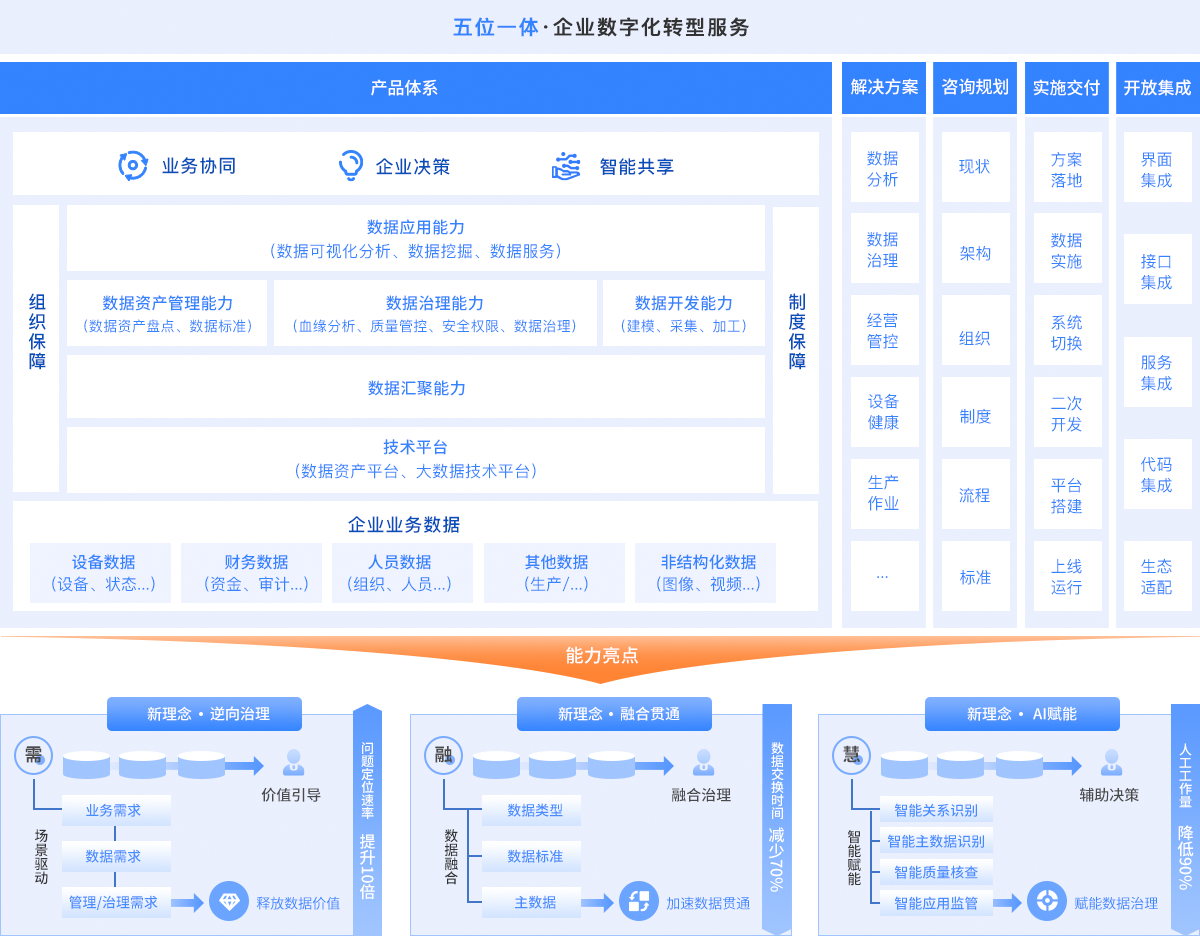
Task: Click the person icon above 辅助决策
Action: (x=1110, y=763)
